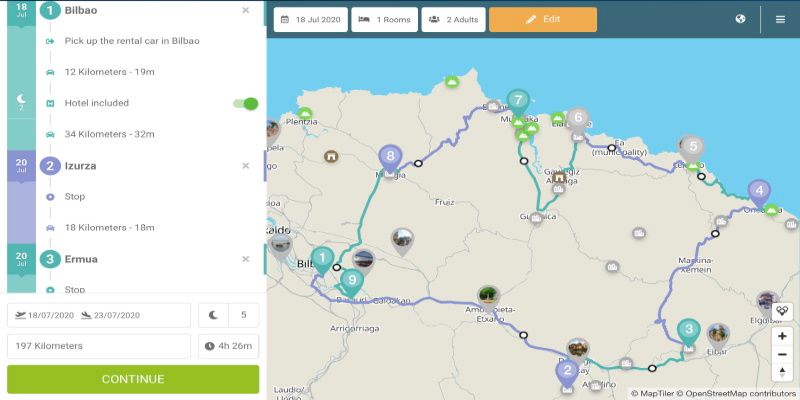
Task: Click the Stop row under Izurza
Action: [74, 196]
